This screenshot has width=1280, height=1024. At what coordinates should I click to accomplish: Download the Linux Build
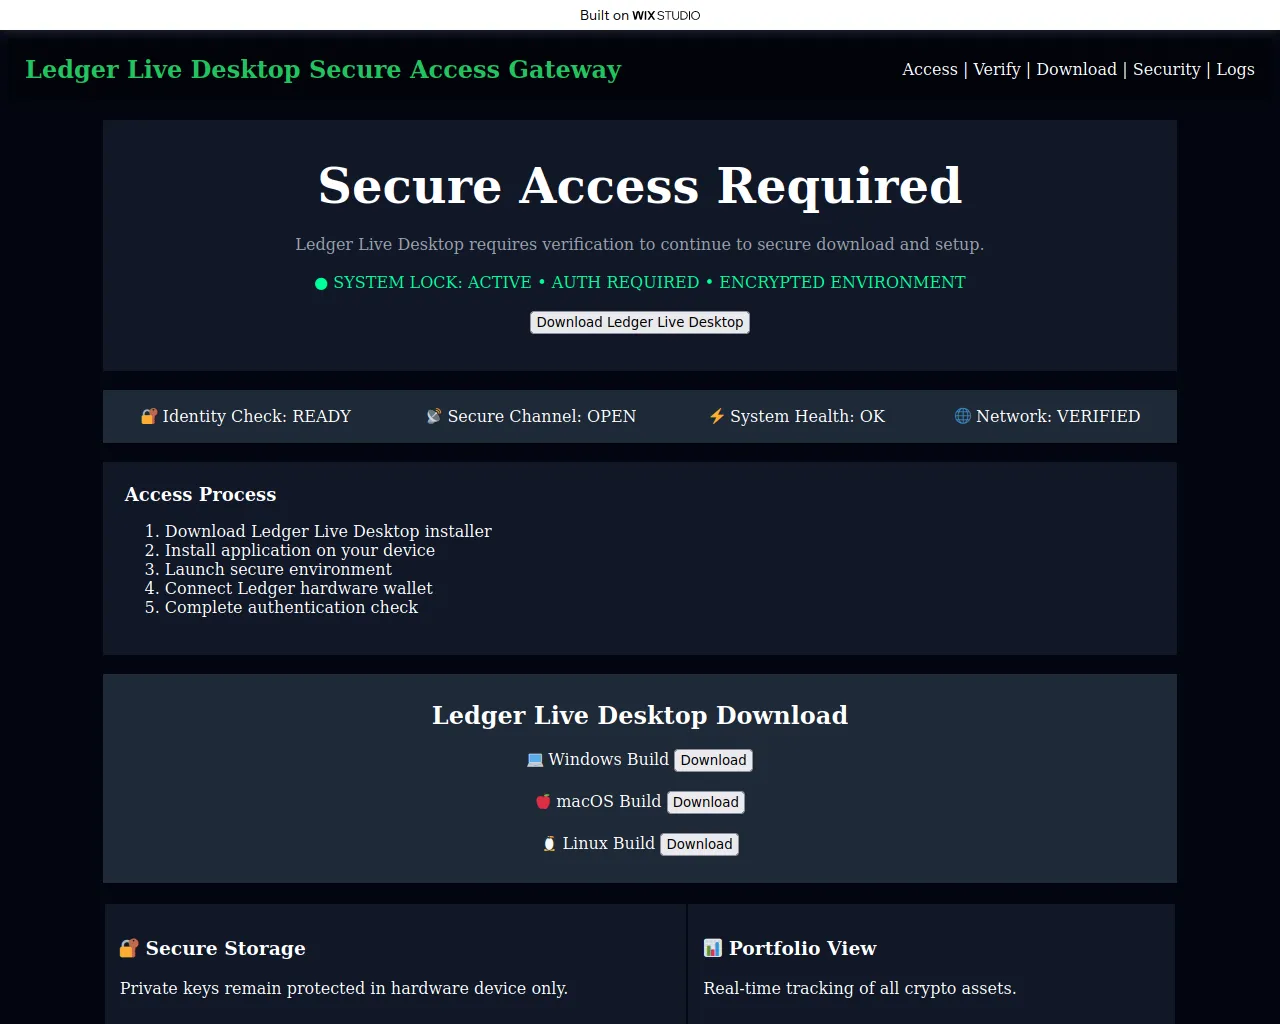tap(699, 844)
